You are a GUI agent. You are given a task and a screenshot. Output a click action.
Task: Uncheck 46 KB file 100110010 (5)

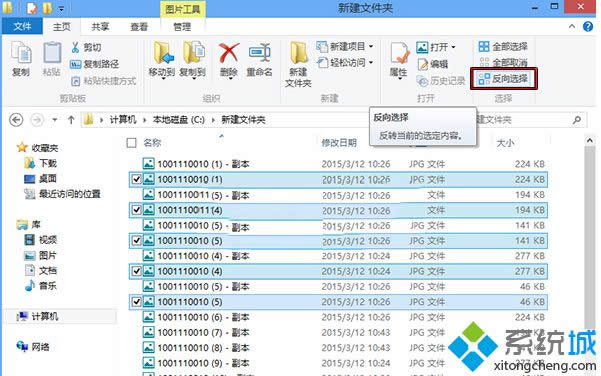[x=136, y=302]
